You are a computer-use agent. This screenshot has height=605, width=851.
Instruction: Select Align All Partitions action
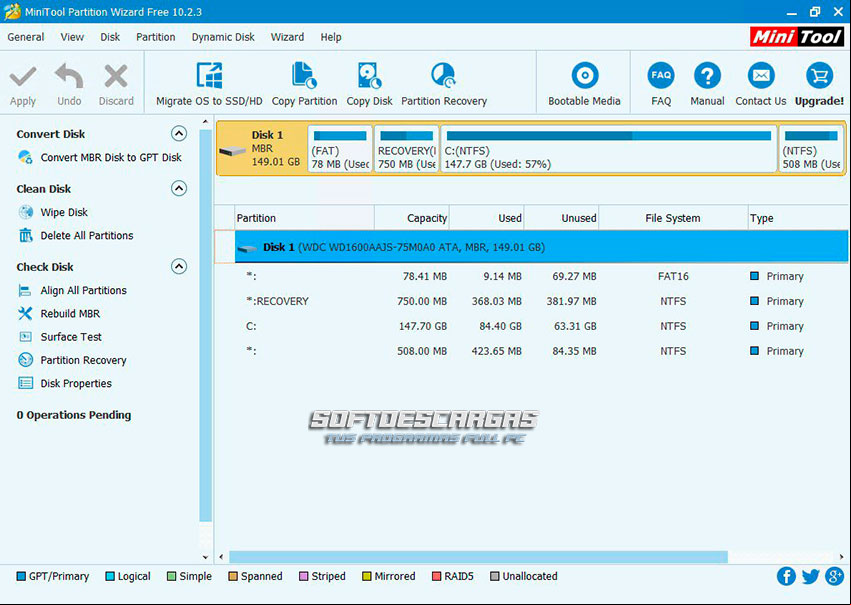coord(72,290)
